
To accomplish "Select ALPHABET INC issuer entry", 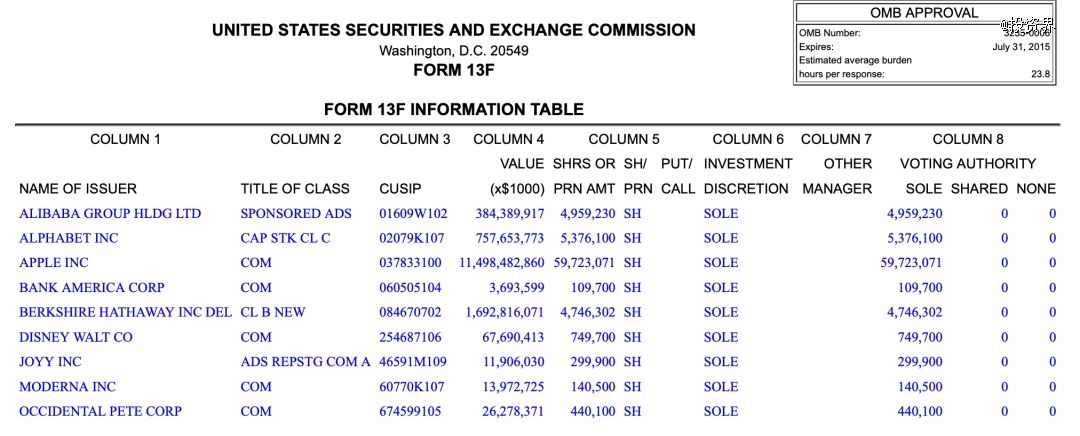I will (69, 238).
